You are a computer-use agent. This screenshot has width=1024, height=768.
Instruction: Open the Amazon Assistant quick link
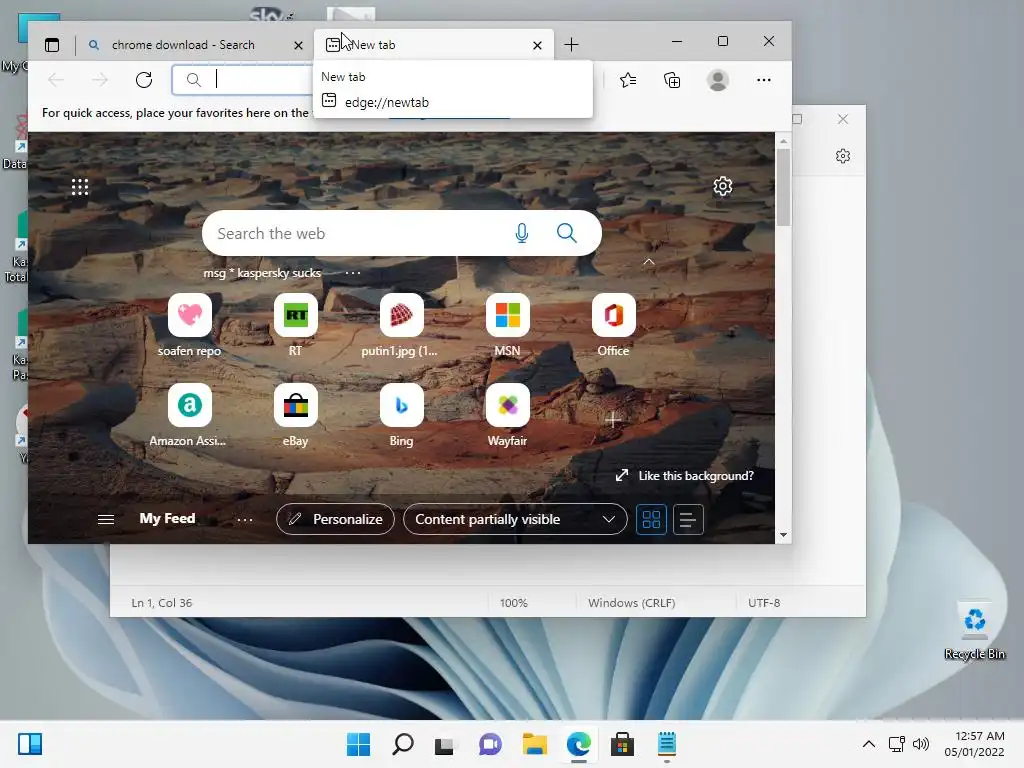click(189, 415)
